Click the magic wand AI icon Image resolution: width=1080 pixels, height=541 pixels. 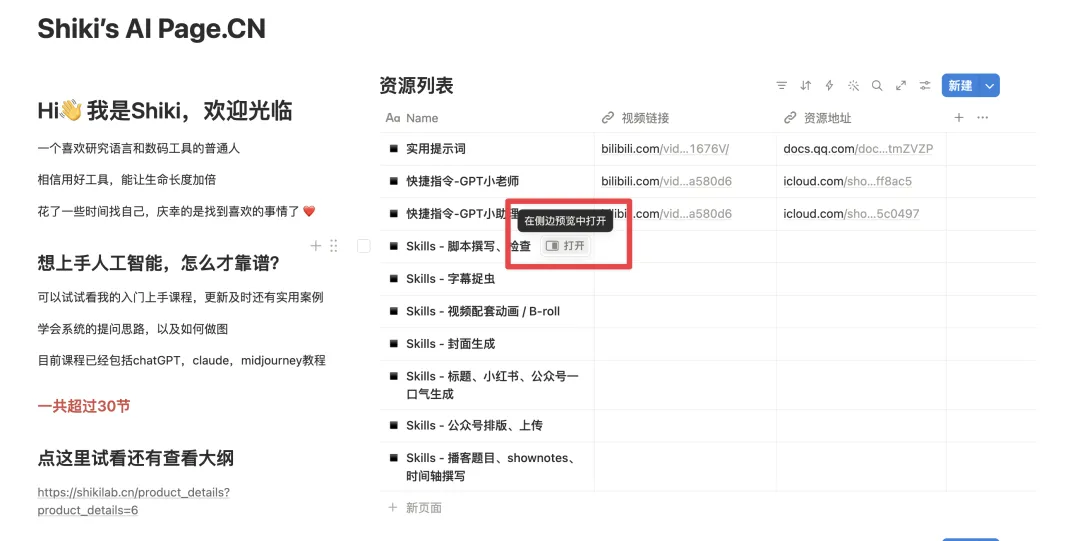coord(853,86)
